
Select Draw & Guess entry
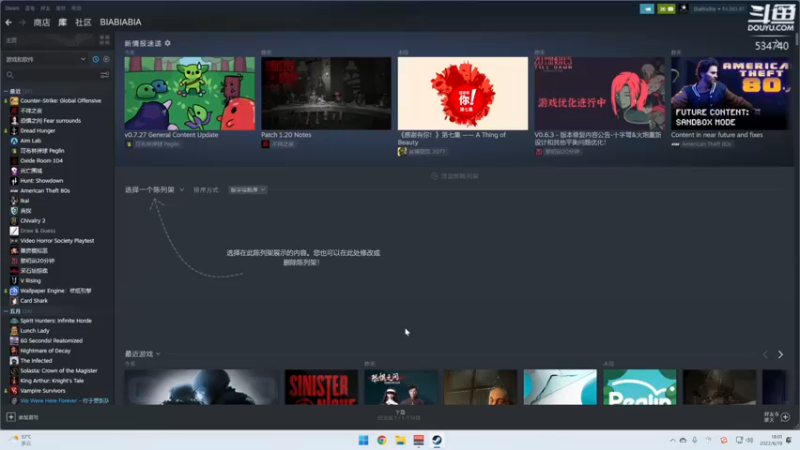point(37,231)
